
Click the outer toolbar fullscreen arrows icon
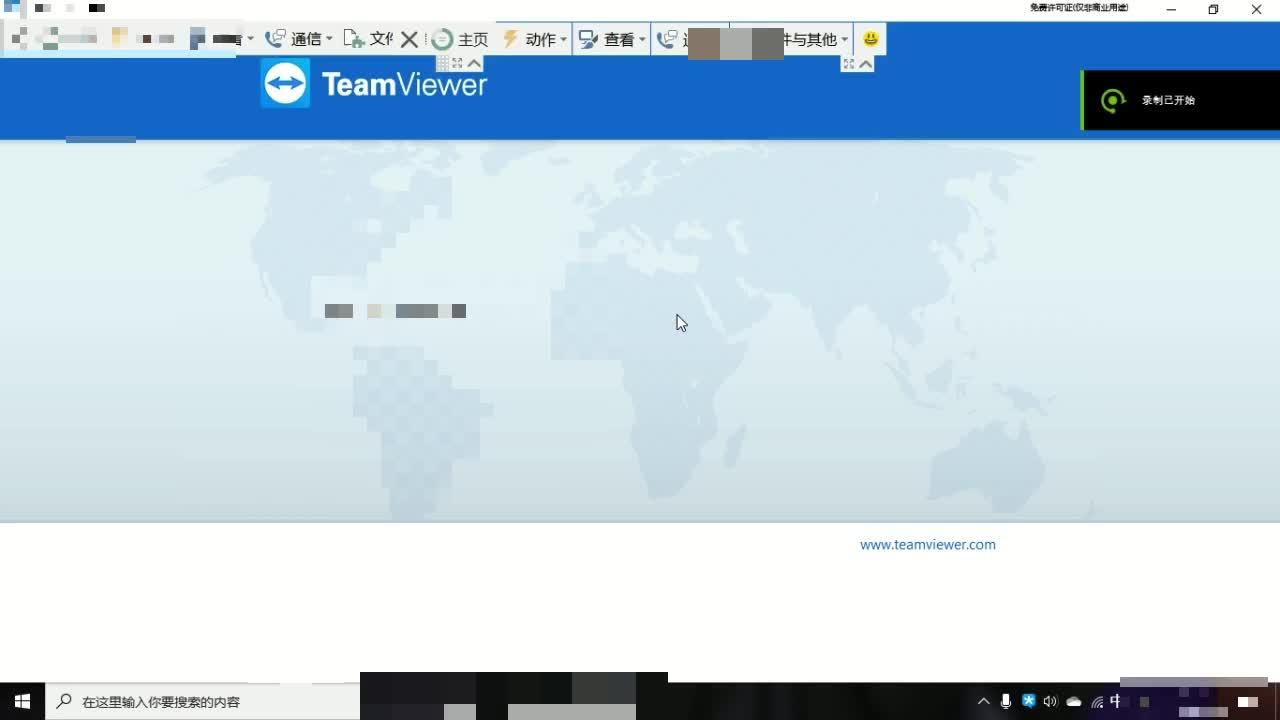click(849, 64)
